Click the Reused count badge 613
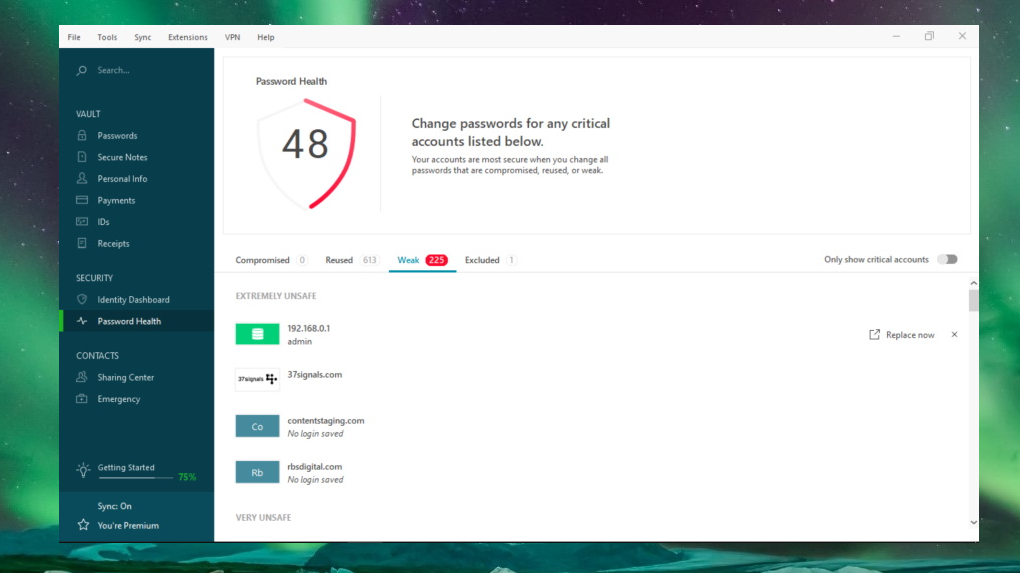 [x=369, y=260]
